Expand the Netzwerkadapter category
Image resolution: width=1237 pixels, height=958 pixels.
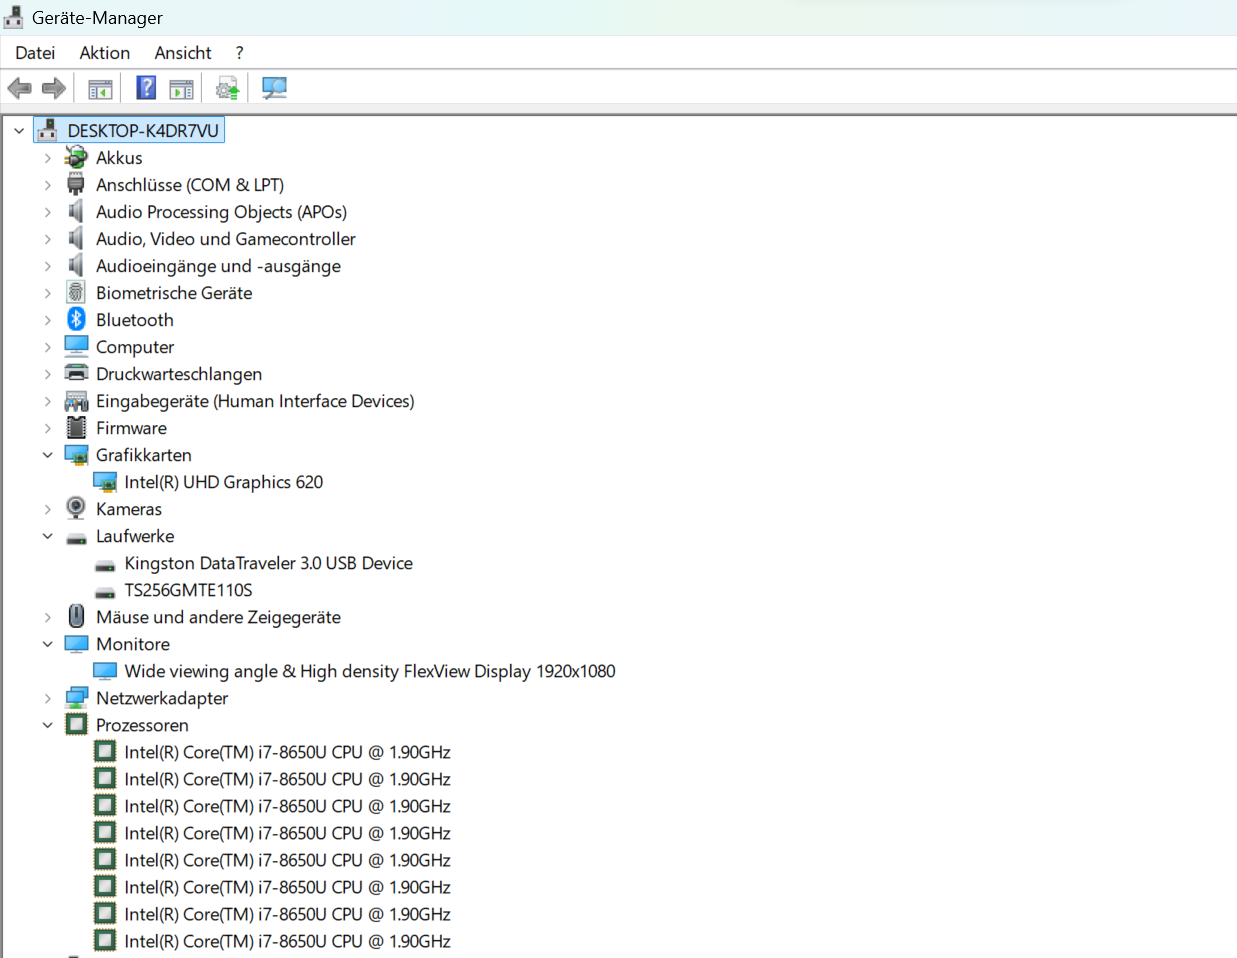(47, 697)
